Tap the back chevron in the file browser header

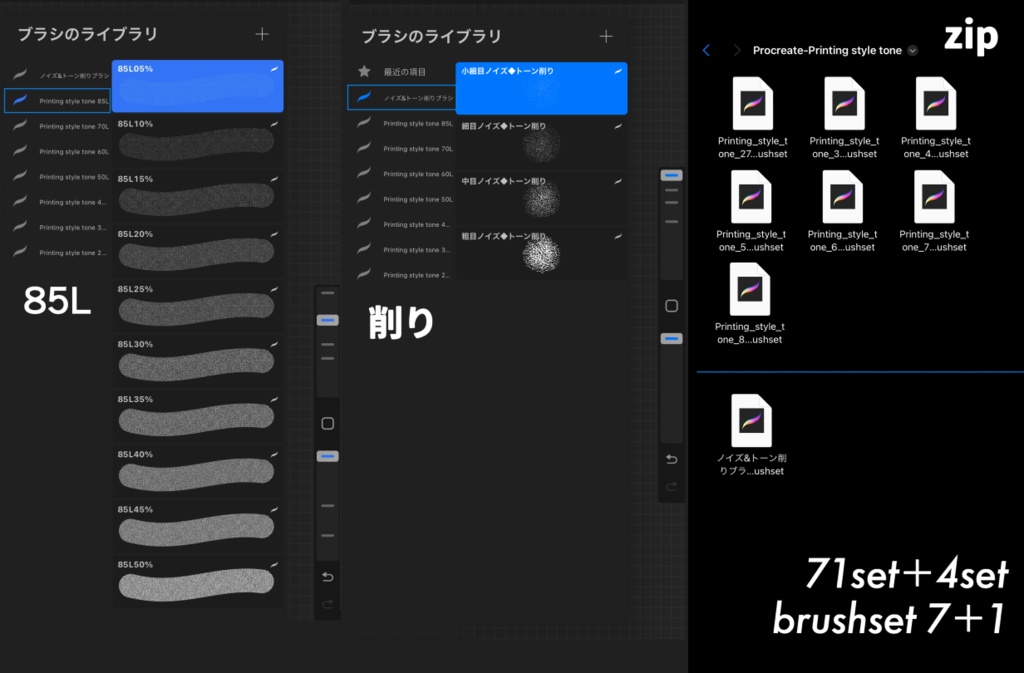(x=707, y=49)
